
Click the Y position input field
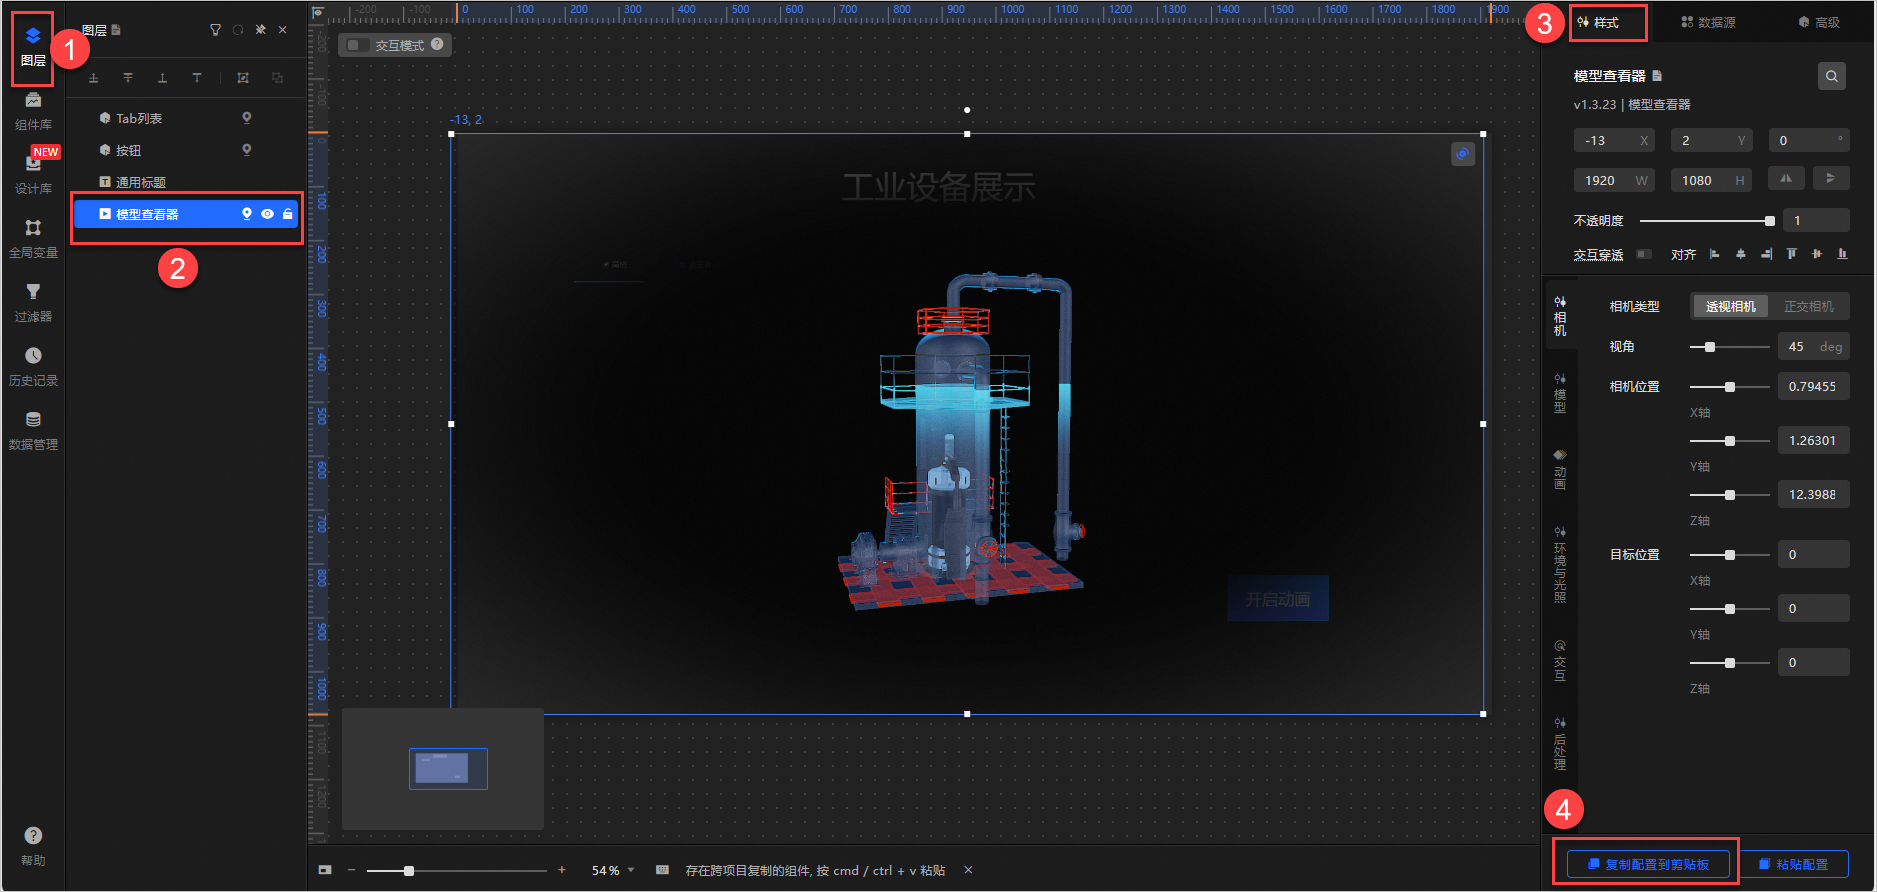pyautogui.click(x=1711, y=140)
